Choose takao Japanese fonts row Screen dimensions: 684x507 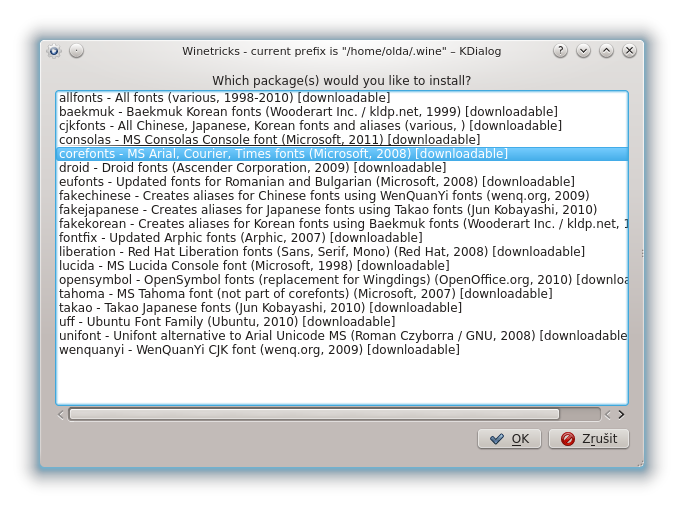point(342,307)
